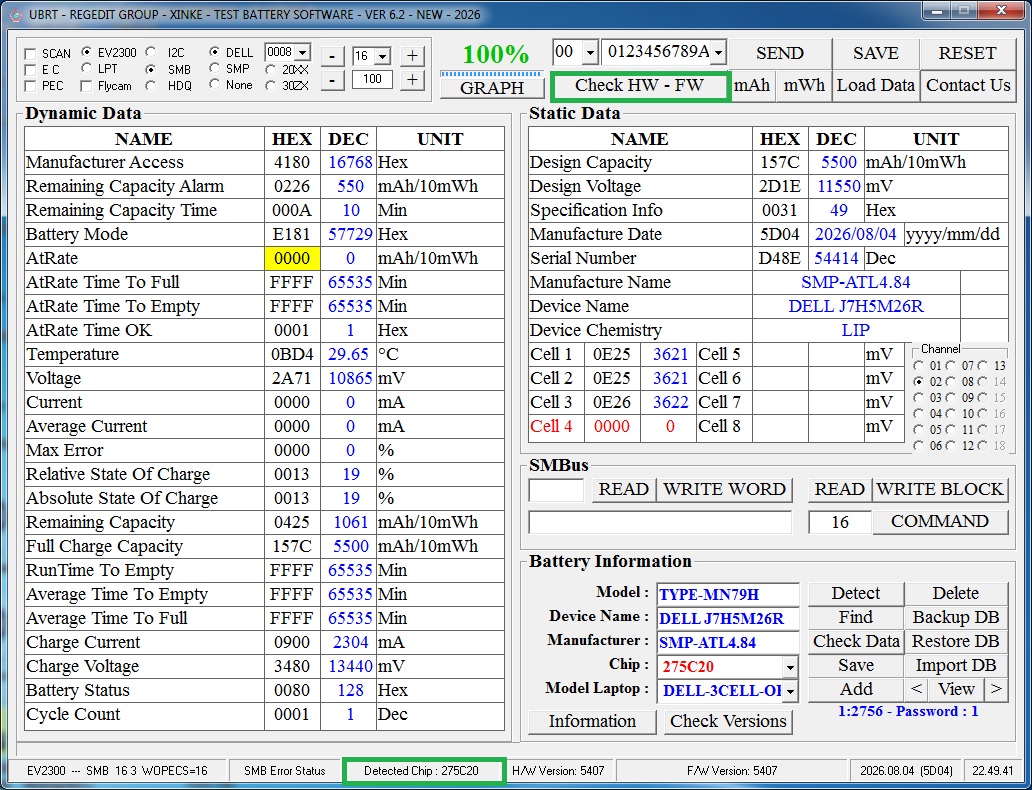
Task: Open the Chip 275C20 dropdown
Action: point(790,668)
